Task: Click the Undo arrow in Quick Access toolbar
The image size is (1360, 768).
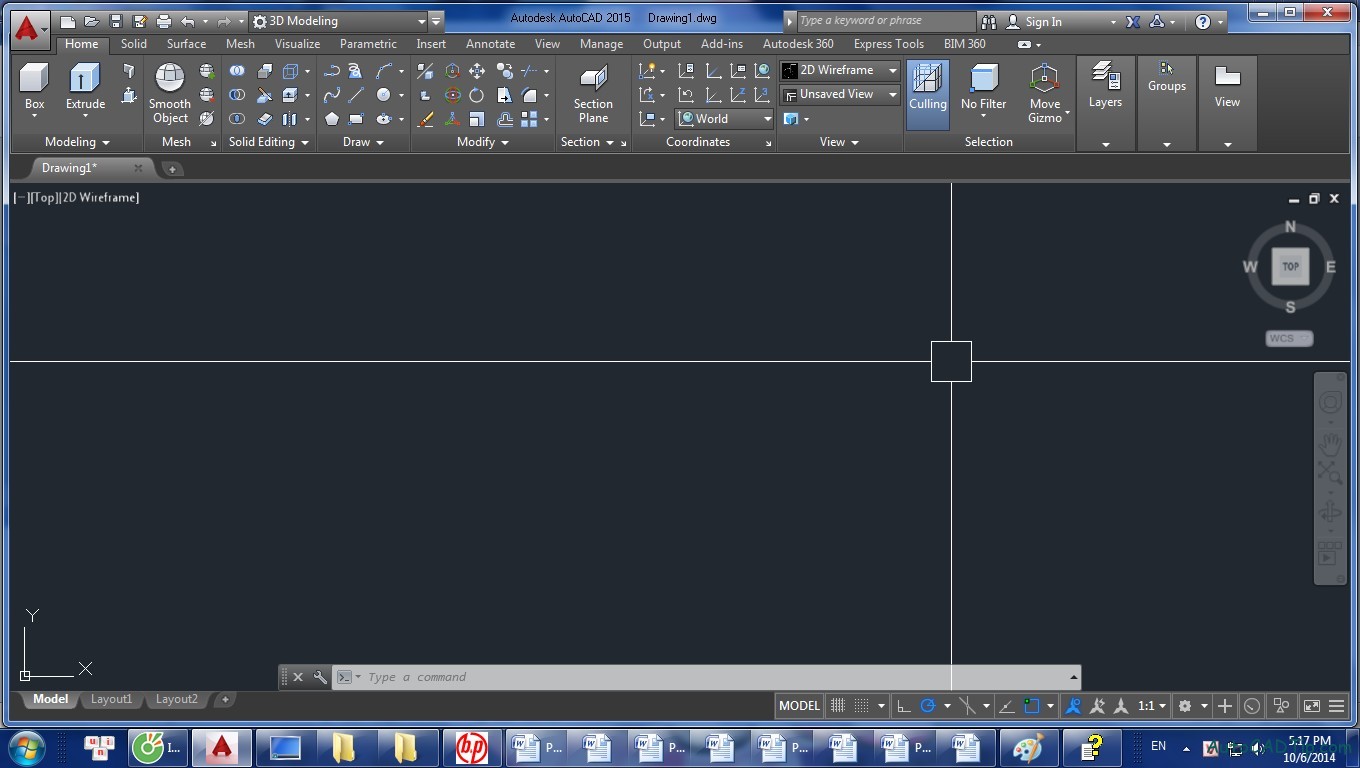Action: point(188,21)
